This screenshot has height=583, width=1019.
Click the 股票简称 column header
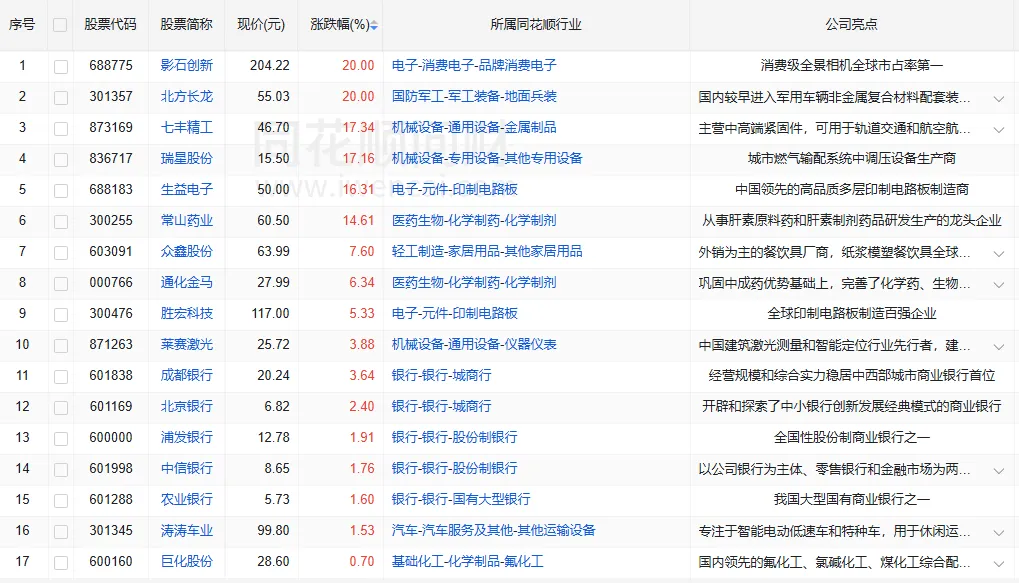187,25
